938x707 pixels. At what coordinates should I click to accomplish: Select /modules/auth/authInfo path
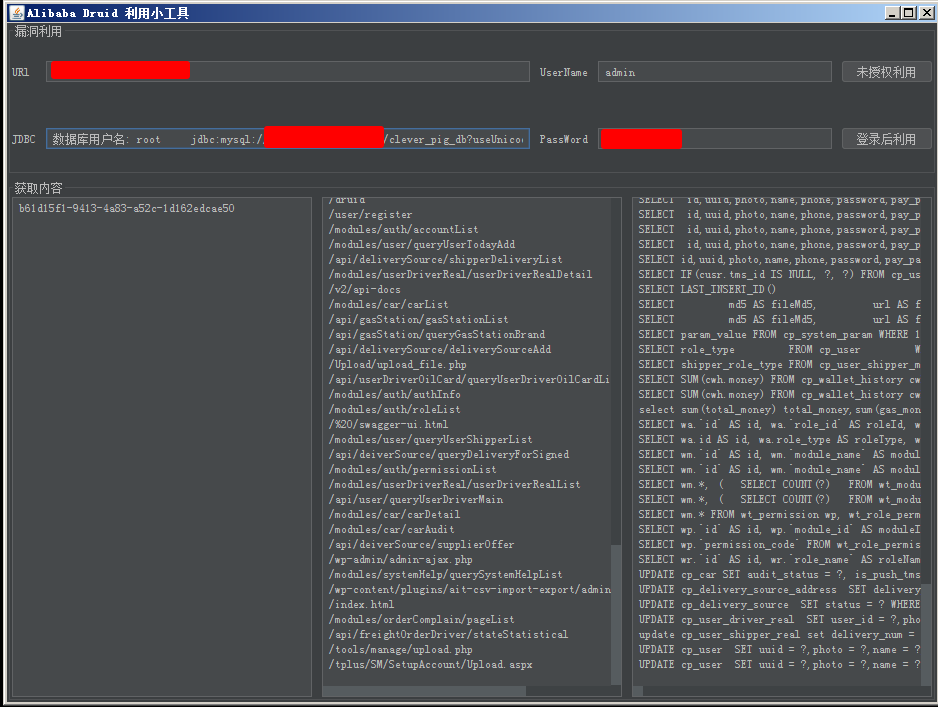tap(394, 394)
